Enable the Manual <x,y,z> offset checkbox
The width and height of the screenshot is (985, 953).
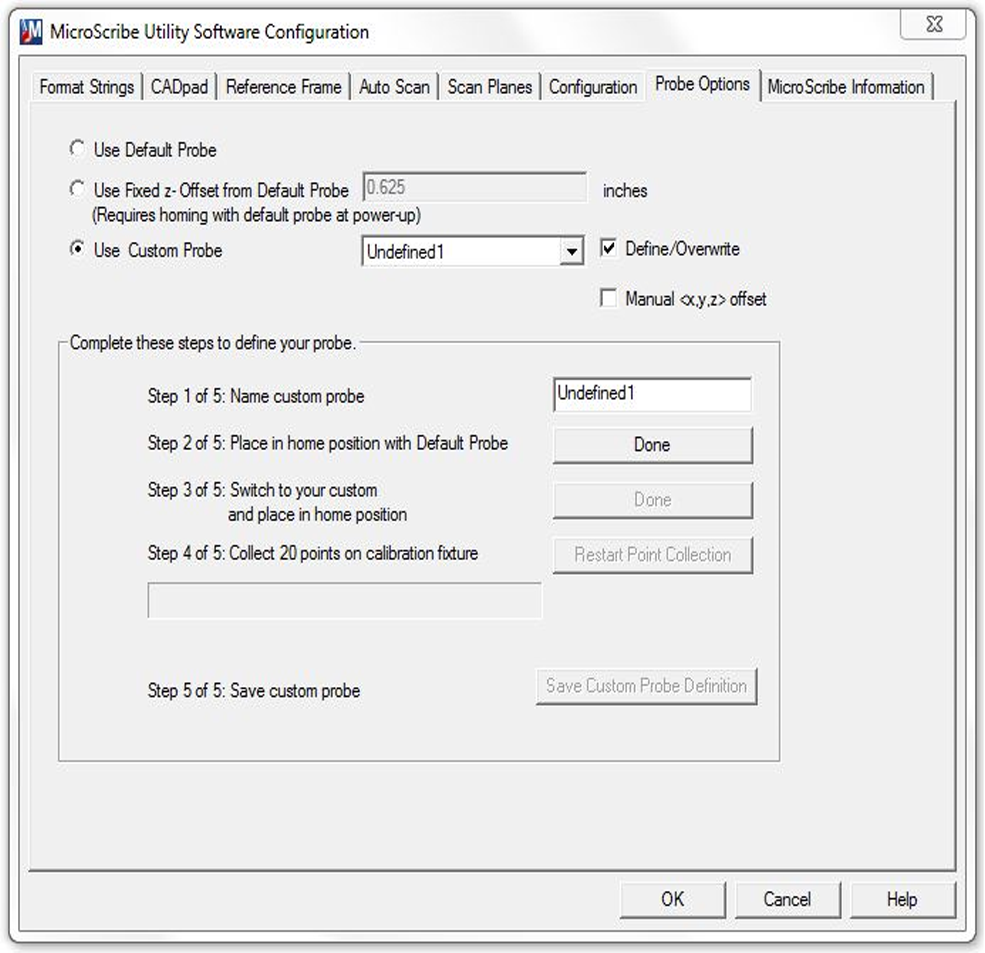pos(608,298)
